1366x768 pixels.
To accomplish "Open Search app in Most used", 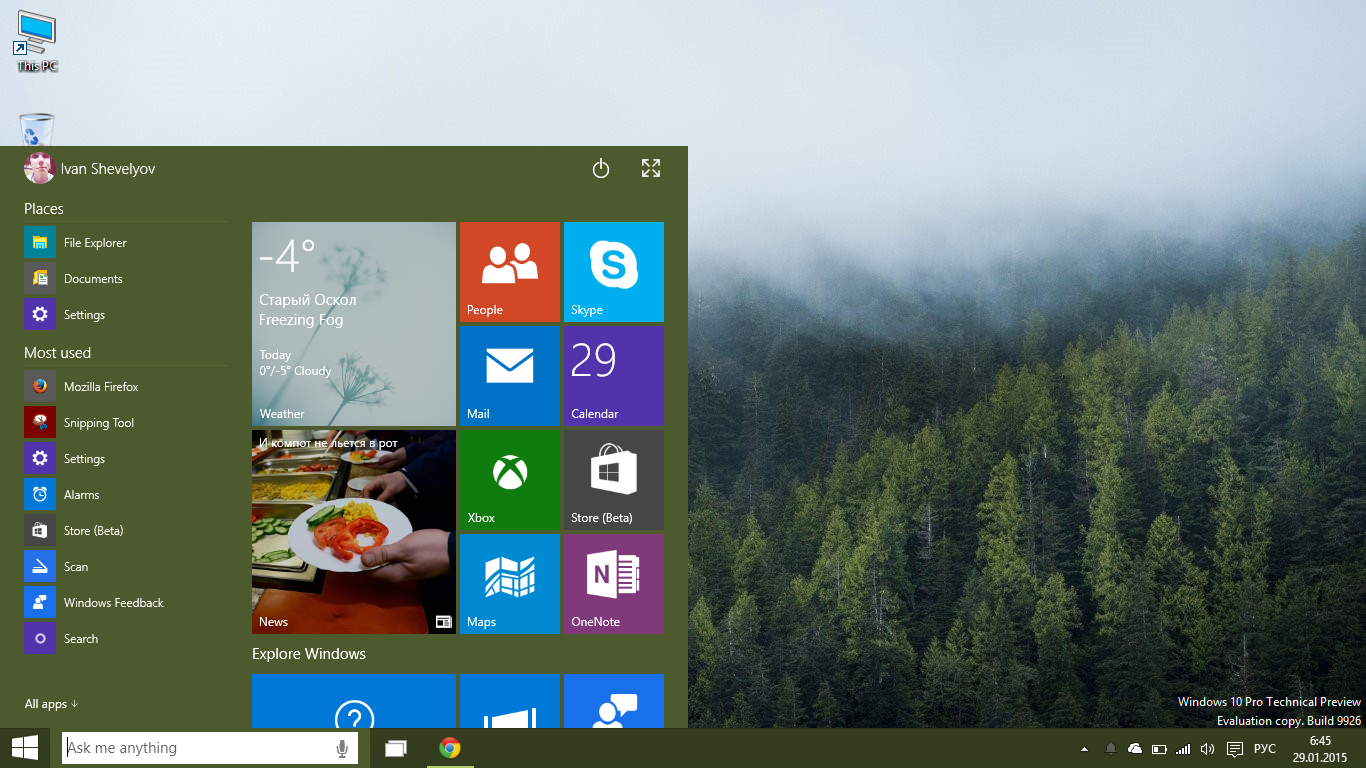I will pyautogui.click(x=126, y=638).
